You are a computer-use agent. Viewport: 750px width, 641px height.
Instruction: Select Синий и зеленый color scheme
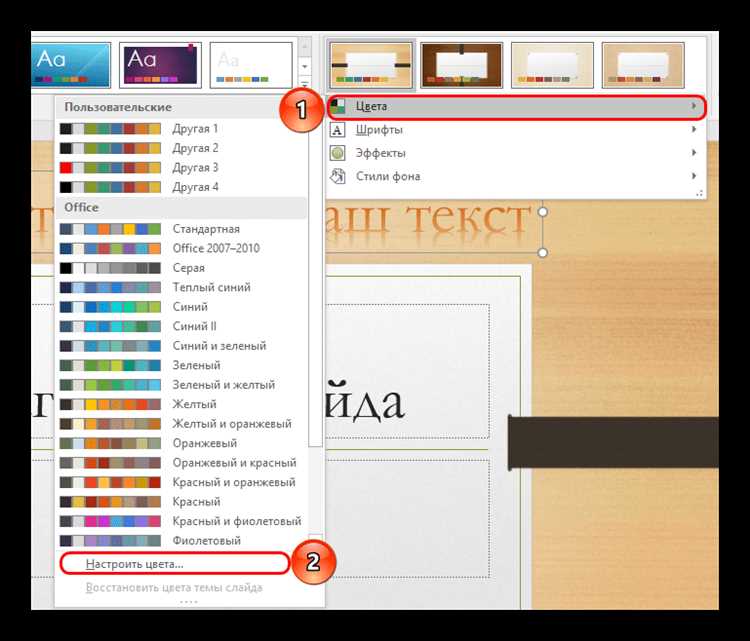click(x=182, y=346)
